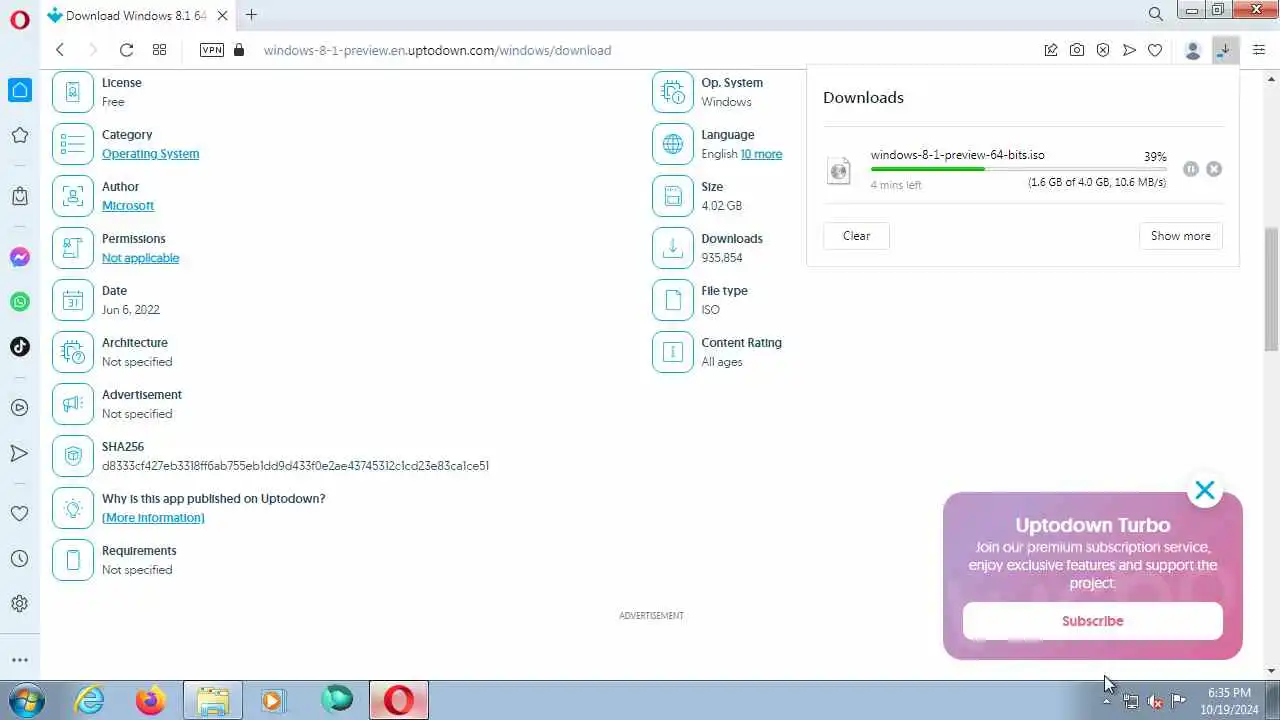The height and width of the screenshot is (720, 1280).
Task: Show 10 more languages
Action: (761, 154)
